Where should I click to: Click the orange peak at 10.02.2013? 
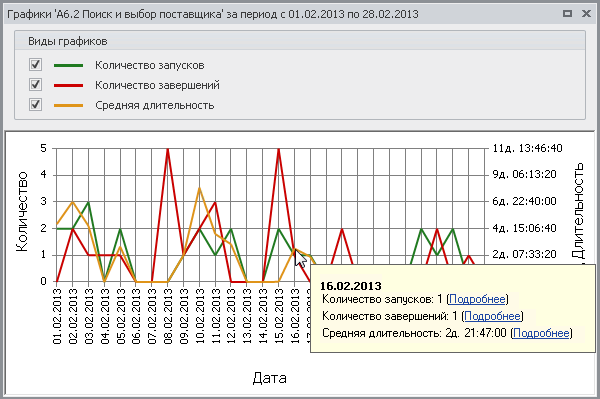199,188
